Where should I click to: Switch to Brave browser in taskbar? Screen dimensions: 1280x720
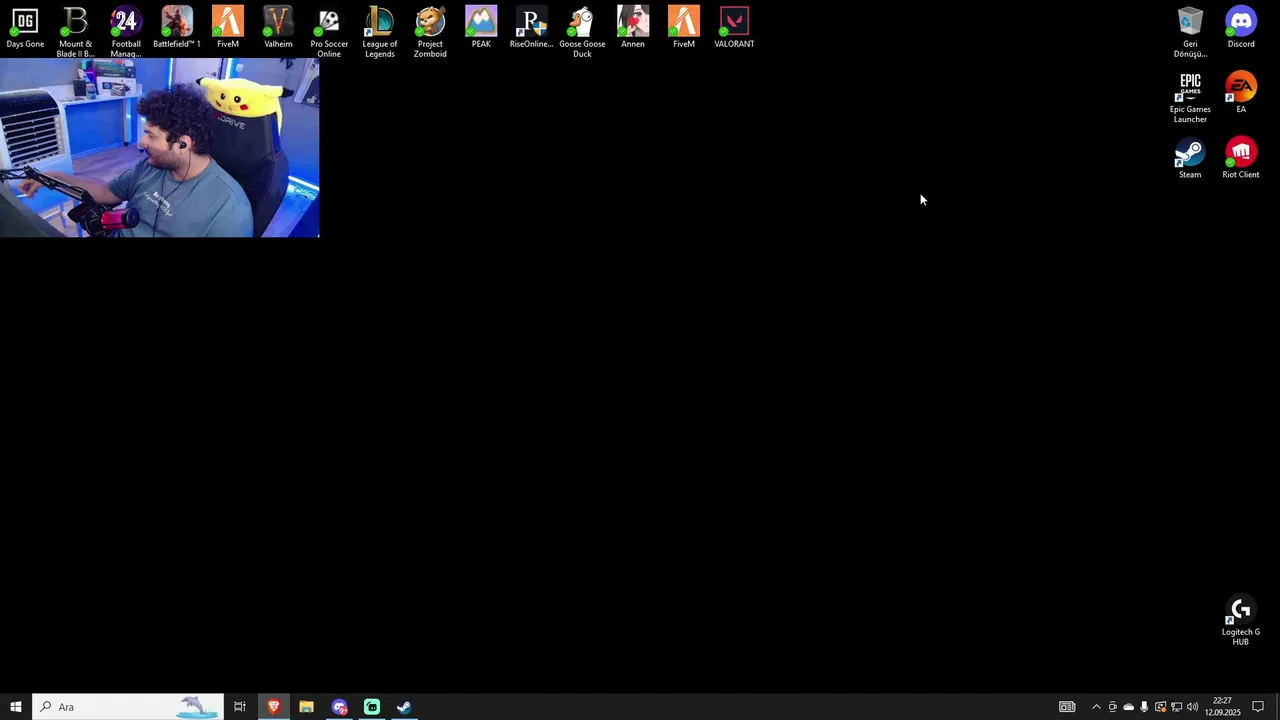(273, 707)
